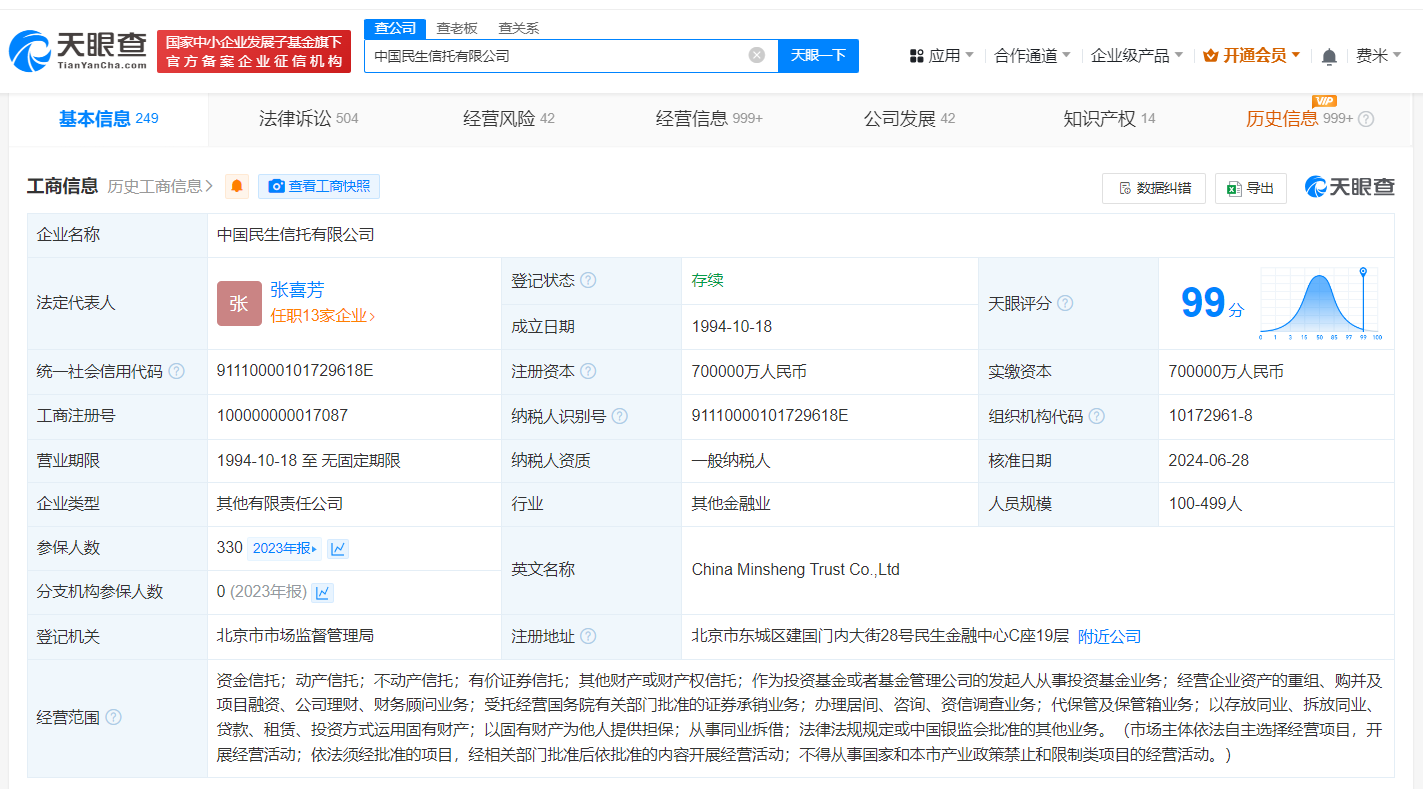Click the orange alert bell beside 历史工商信息
The image size is (1423, 789).
point(237,187)
